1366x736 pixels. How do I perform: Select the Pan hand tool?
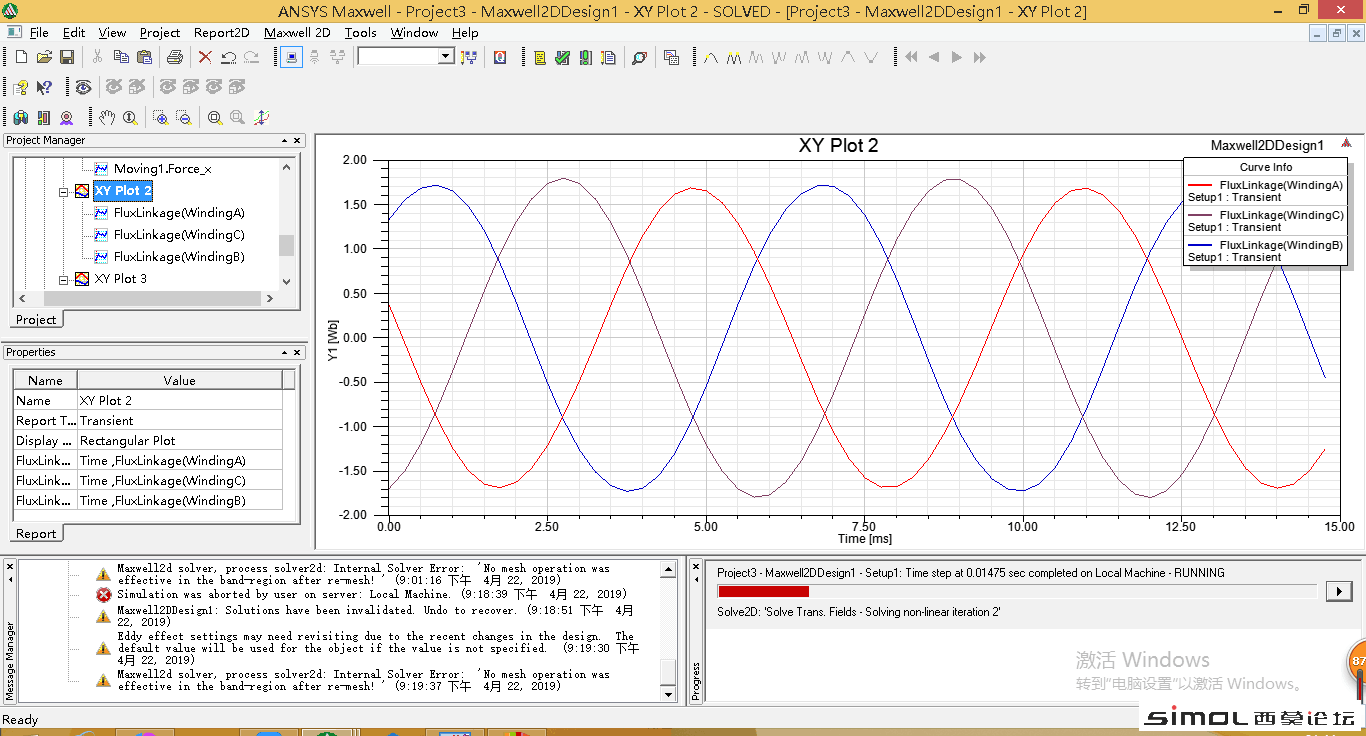click(x=107, y=117)
